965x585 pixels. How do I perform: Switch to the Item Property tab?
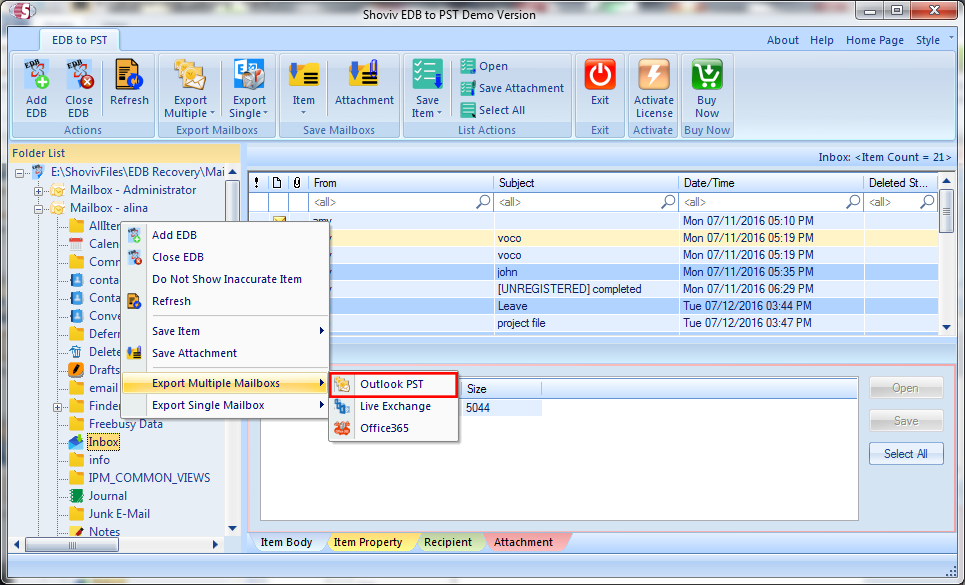coord(367,542)
